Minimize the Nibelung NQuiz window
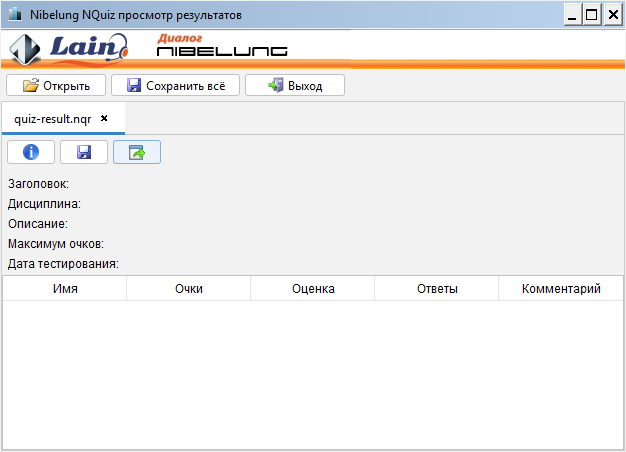Screen dimensions: 626x452 click(573, 15)
